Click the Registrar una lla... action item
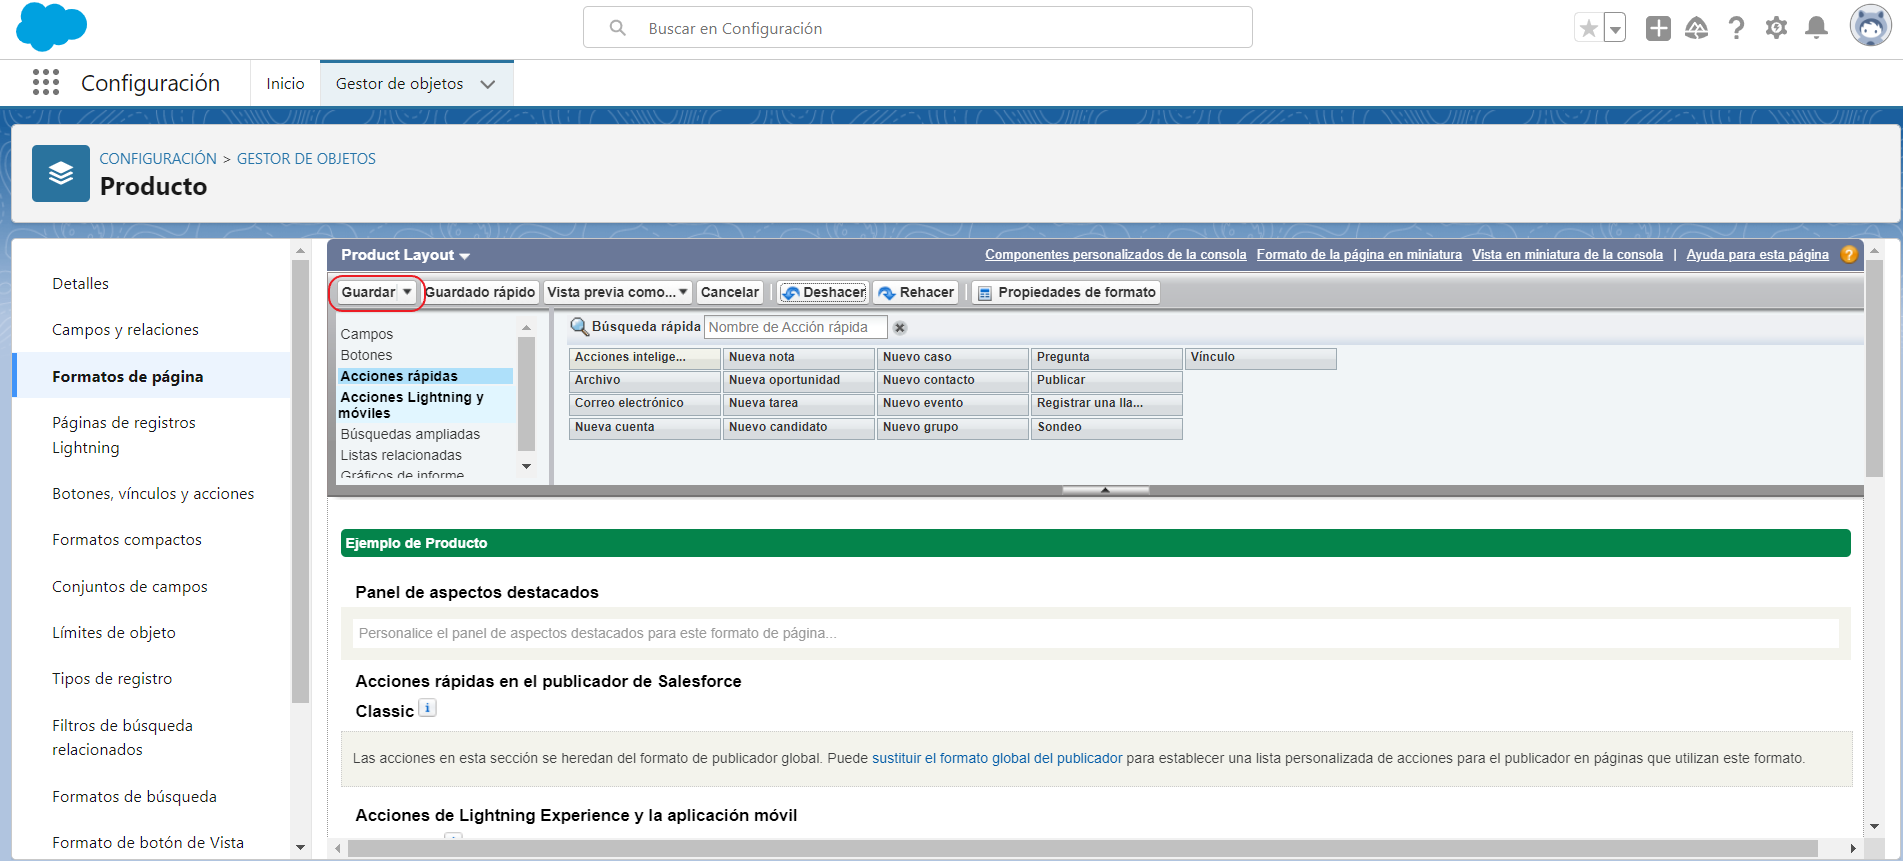 1106,404
